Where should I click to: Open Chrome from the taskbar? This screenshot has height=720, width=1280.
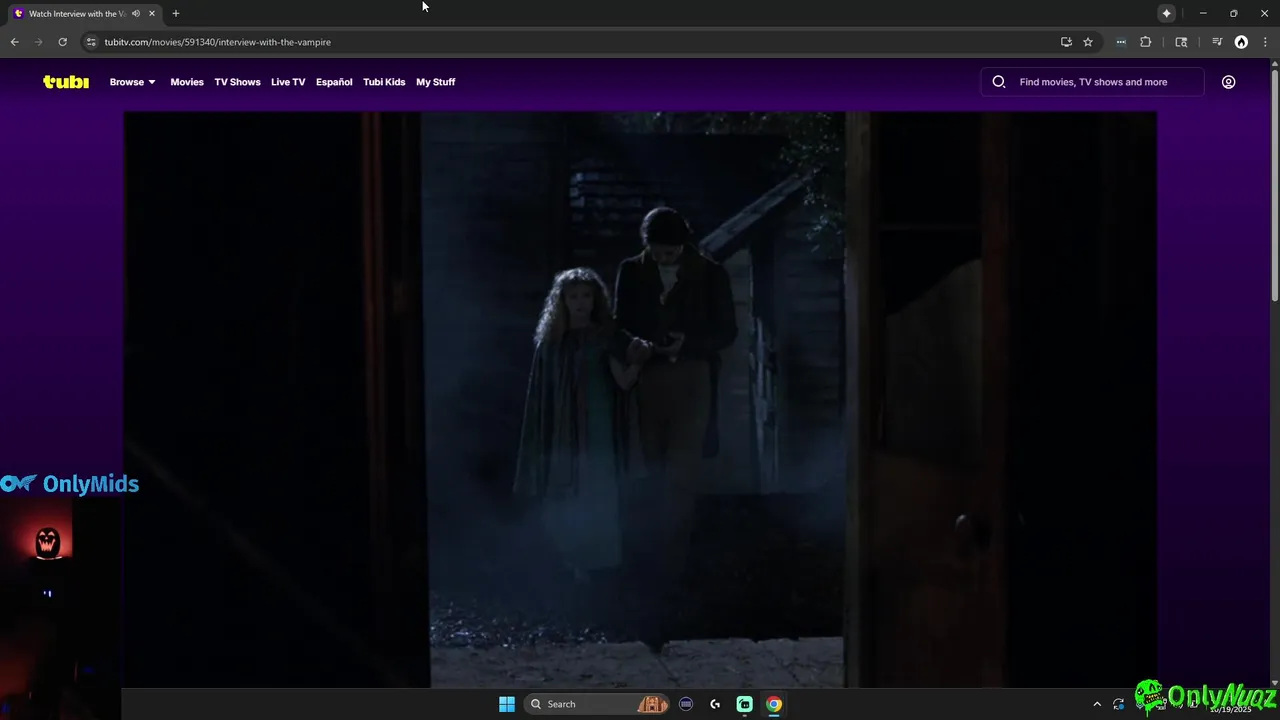pos(774,704)
